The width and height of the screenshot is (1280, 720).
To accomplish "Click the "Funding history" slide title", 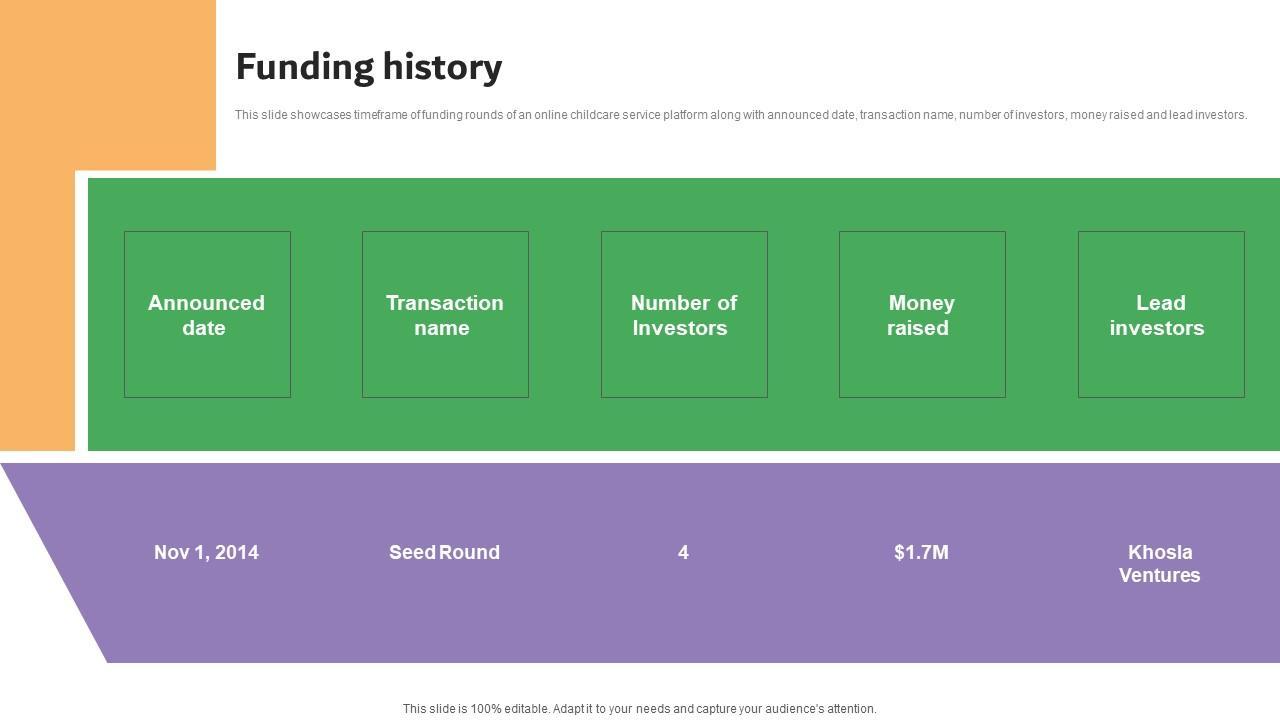I will coord(369,67).
